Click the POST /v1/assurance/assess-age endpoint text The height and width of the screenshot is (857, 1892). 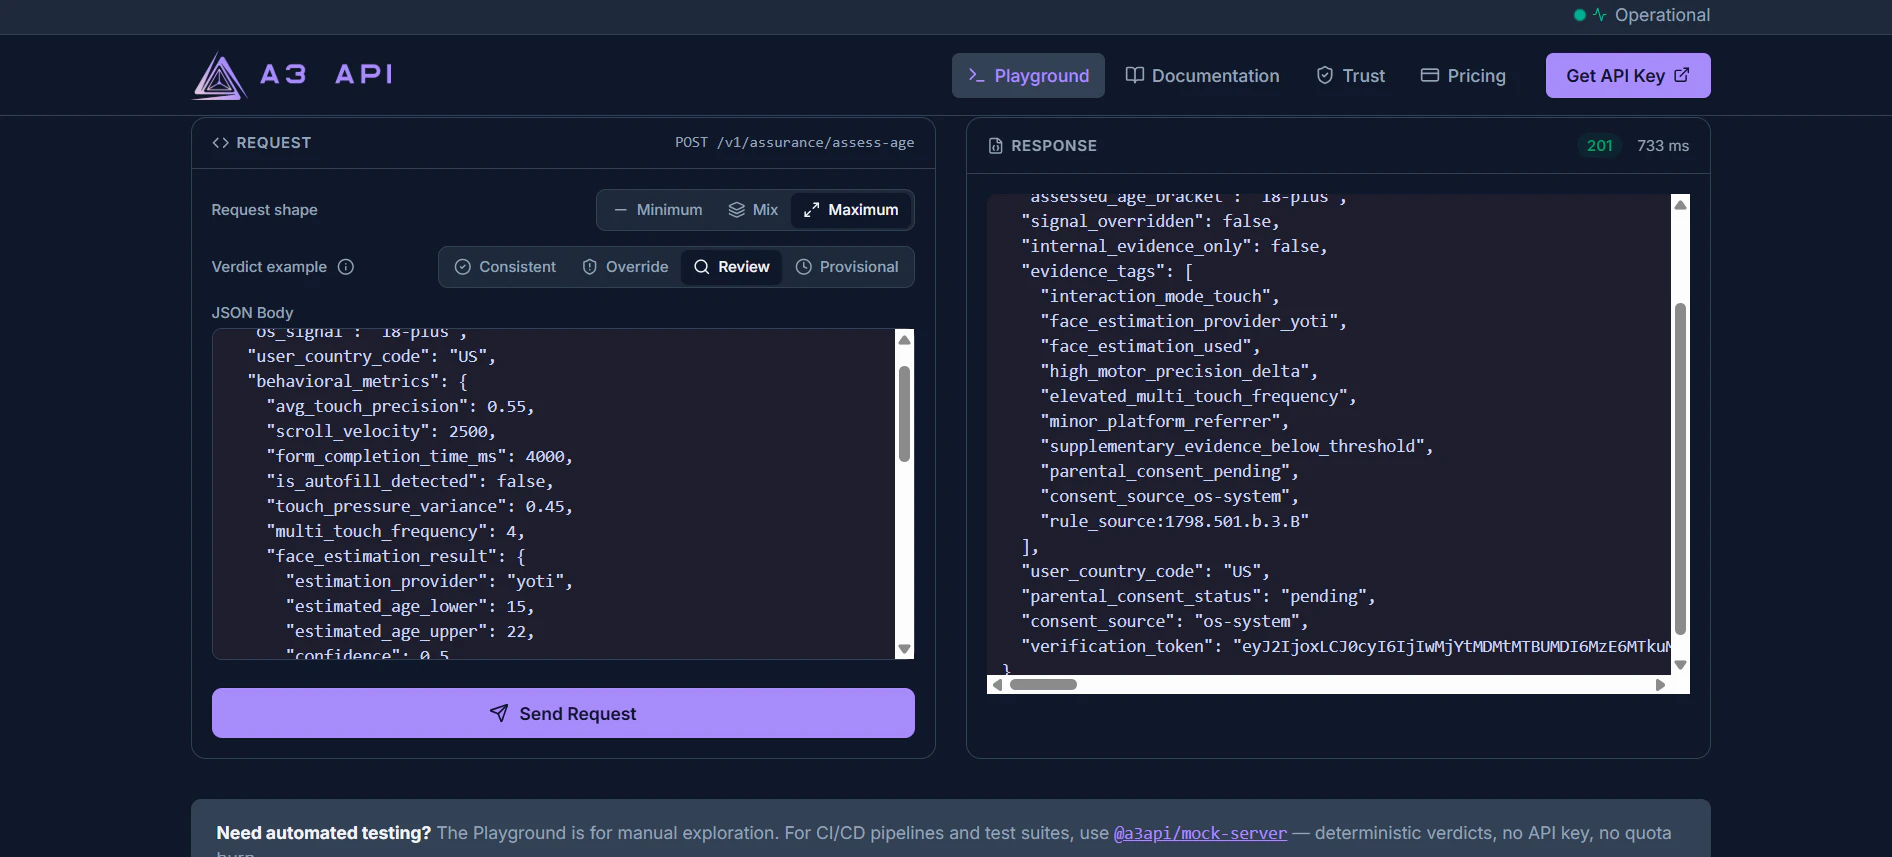(x=794, y=143)
